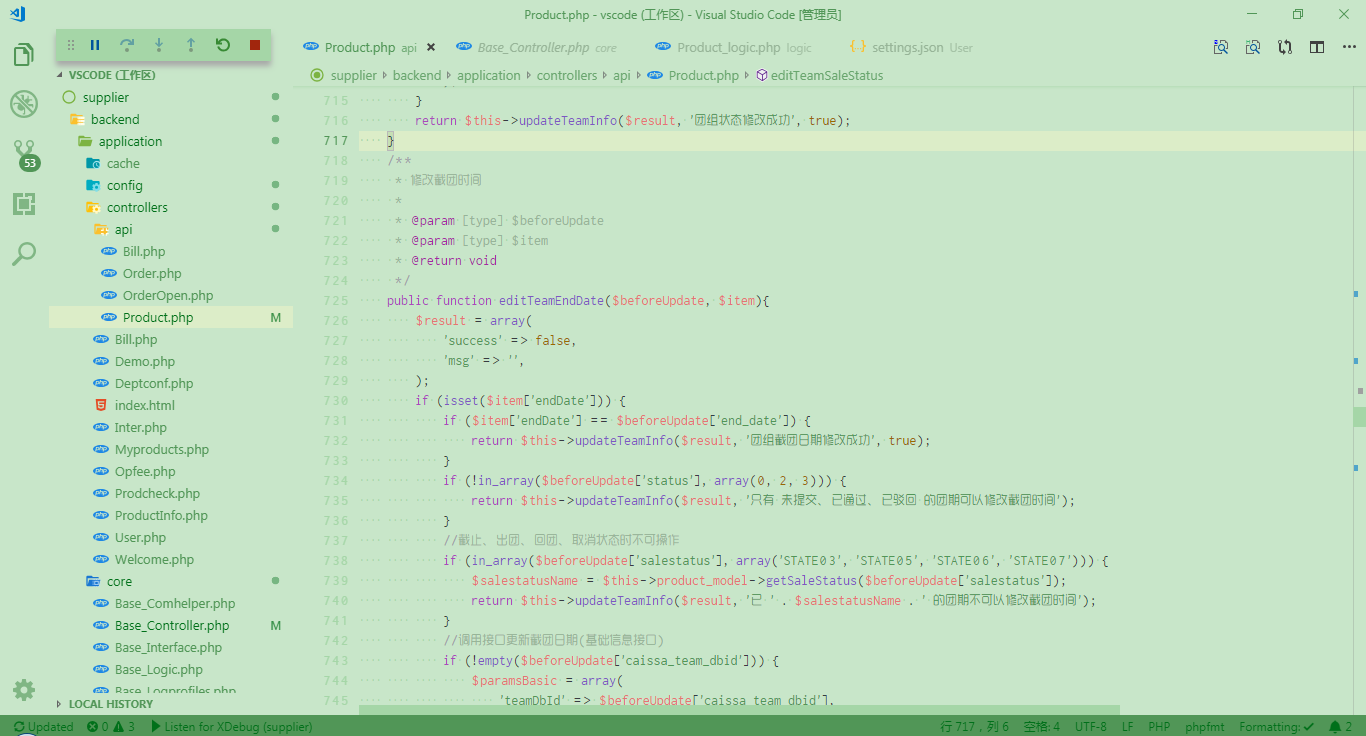Screen dimensions: 1366x736
Task: Open changes compare icon in editor toolbar
Action: [x=1285, y=47]
